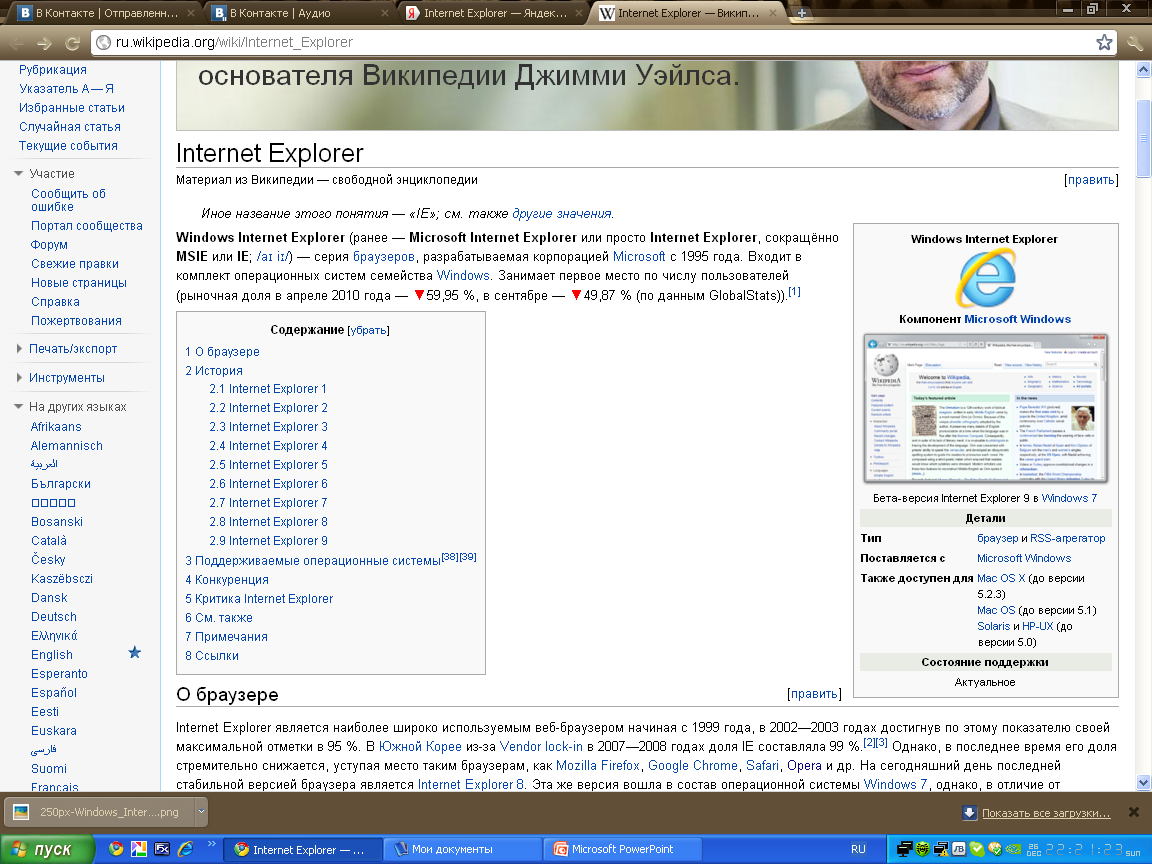The width and height of the screenshot is (1152, 864).
Task: Expand hidden quick launch icons chevron
Action: [x=211, y=843]
